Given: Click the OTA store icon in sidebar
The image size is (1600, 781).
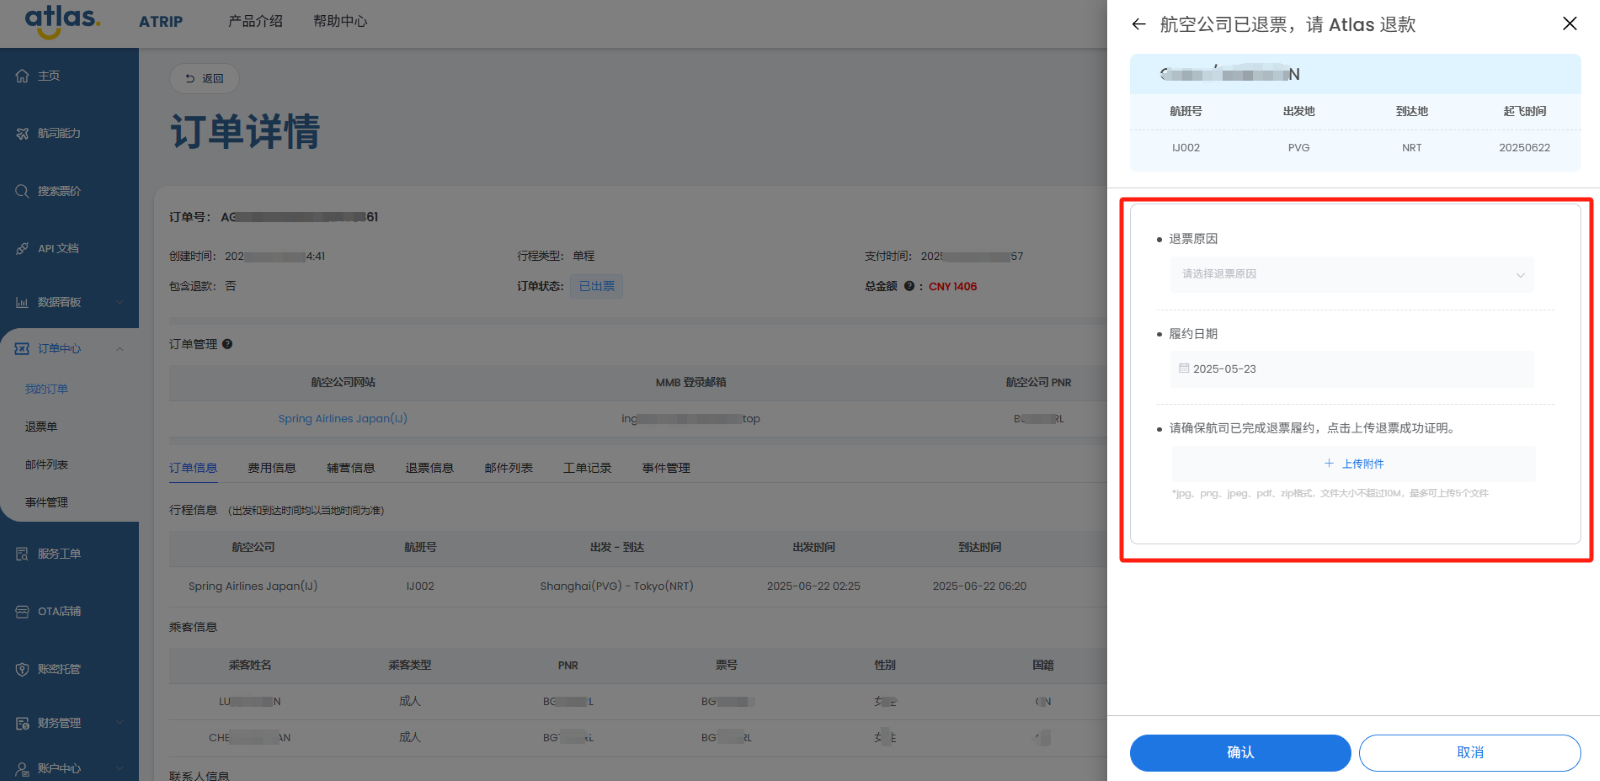Looking at the screenshot, I should [22, 612].
